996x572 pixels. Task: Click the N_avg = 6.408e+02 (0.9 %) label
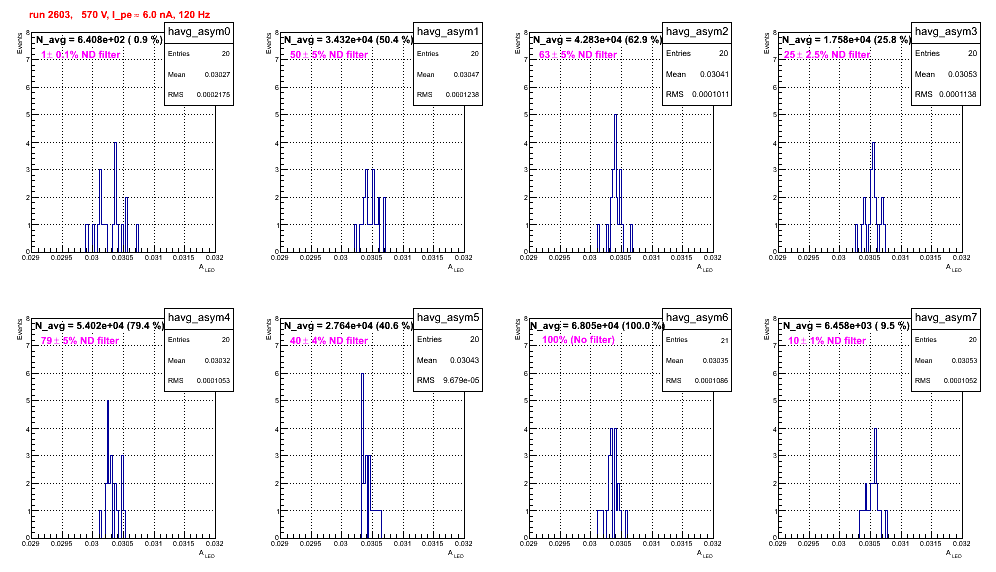click(x=99, y=40)
